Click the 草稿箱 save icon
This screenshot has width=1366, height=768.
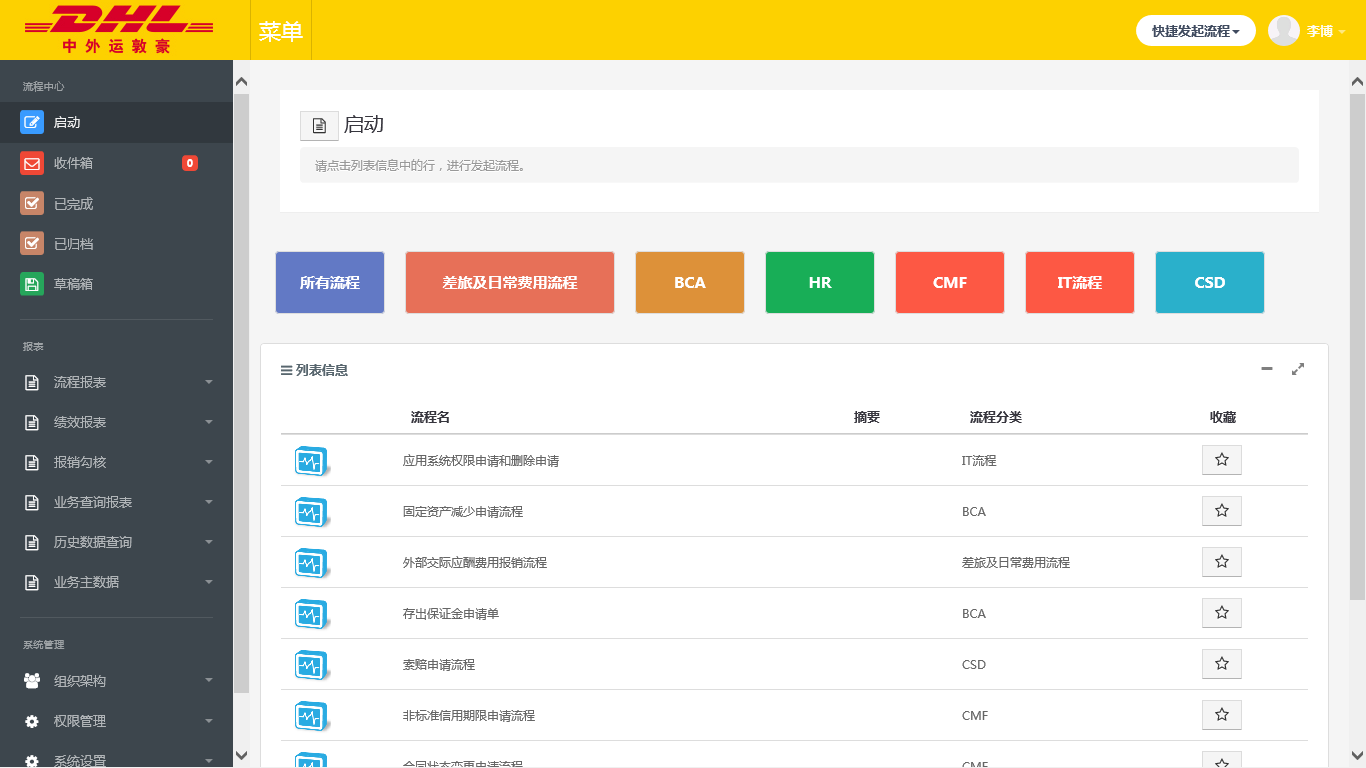32,284
